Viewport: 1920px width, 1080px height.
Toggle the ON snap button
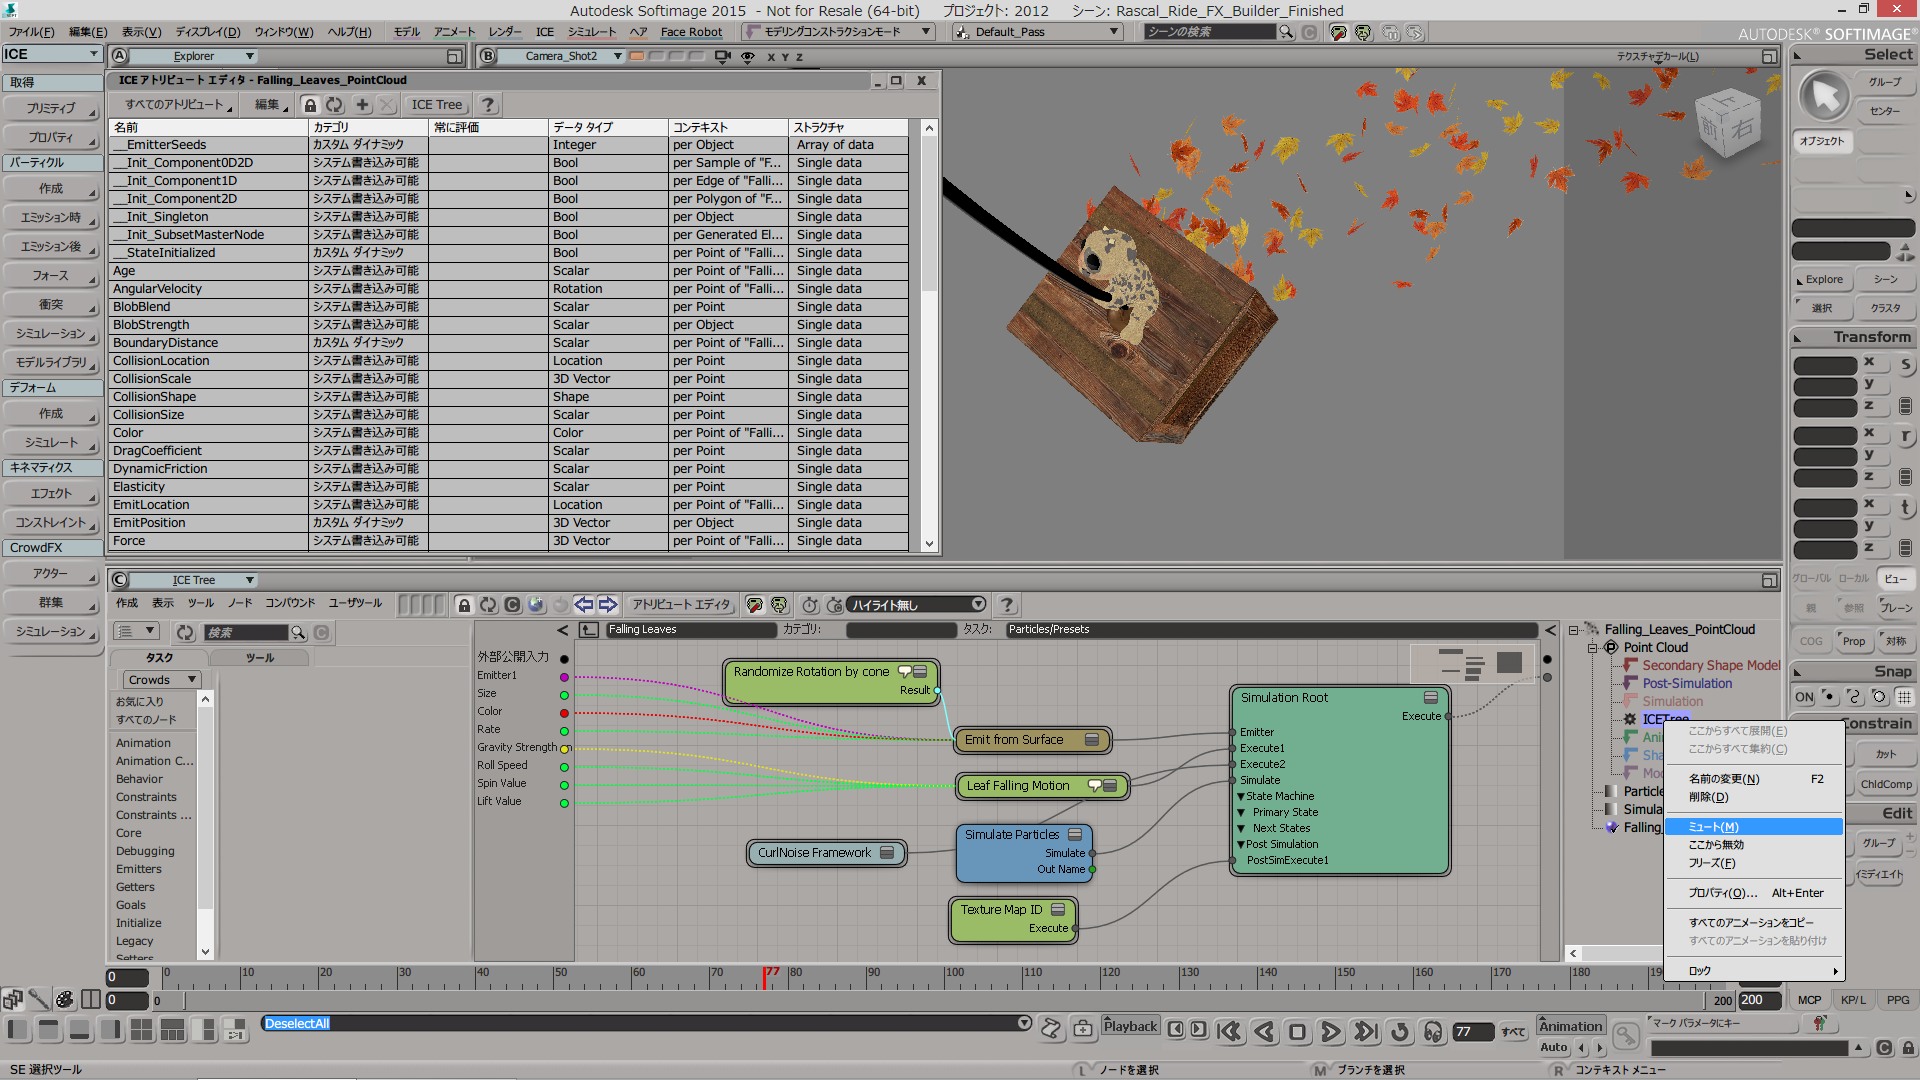[1804, 697]
